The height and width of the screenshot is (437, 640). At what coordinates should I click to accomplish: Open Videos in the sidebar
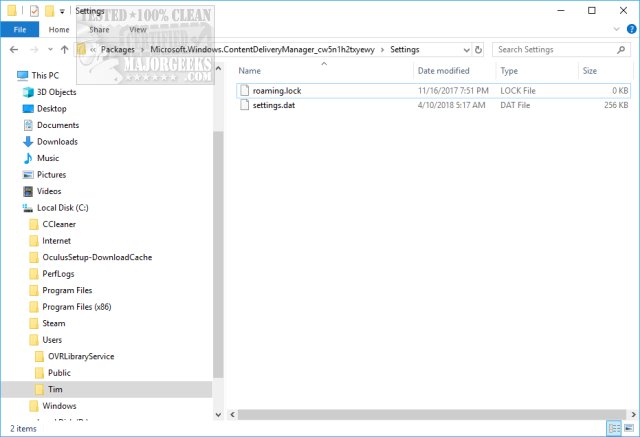coord(49,191)
